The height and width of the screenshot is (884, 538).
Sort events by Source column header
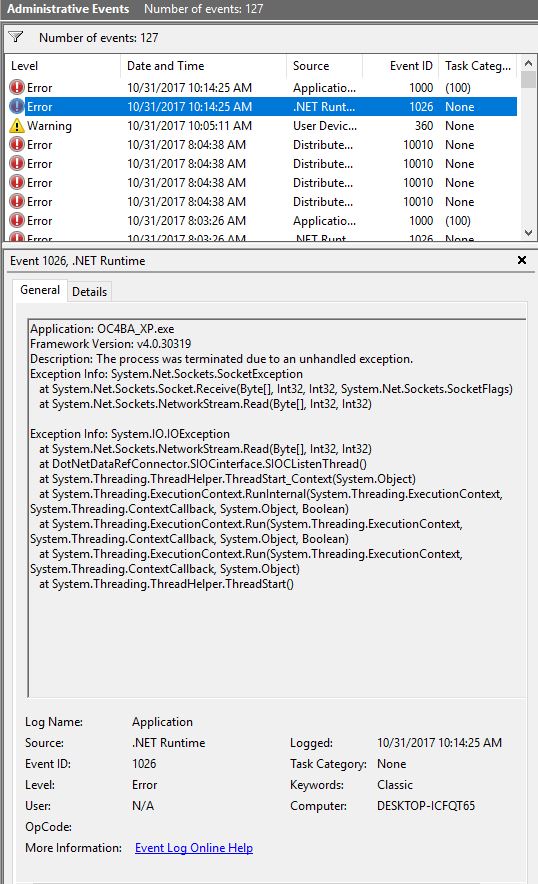pos(324,66)
